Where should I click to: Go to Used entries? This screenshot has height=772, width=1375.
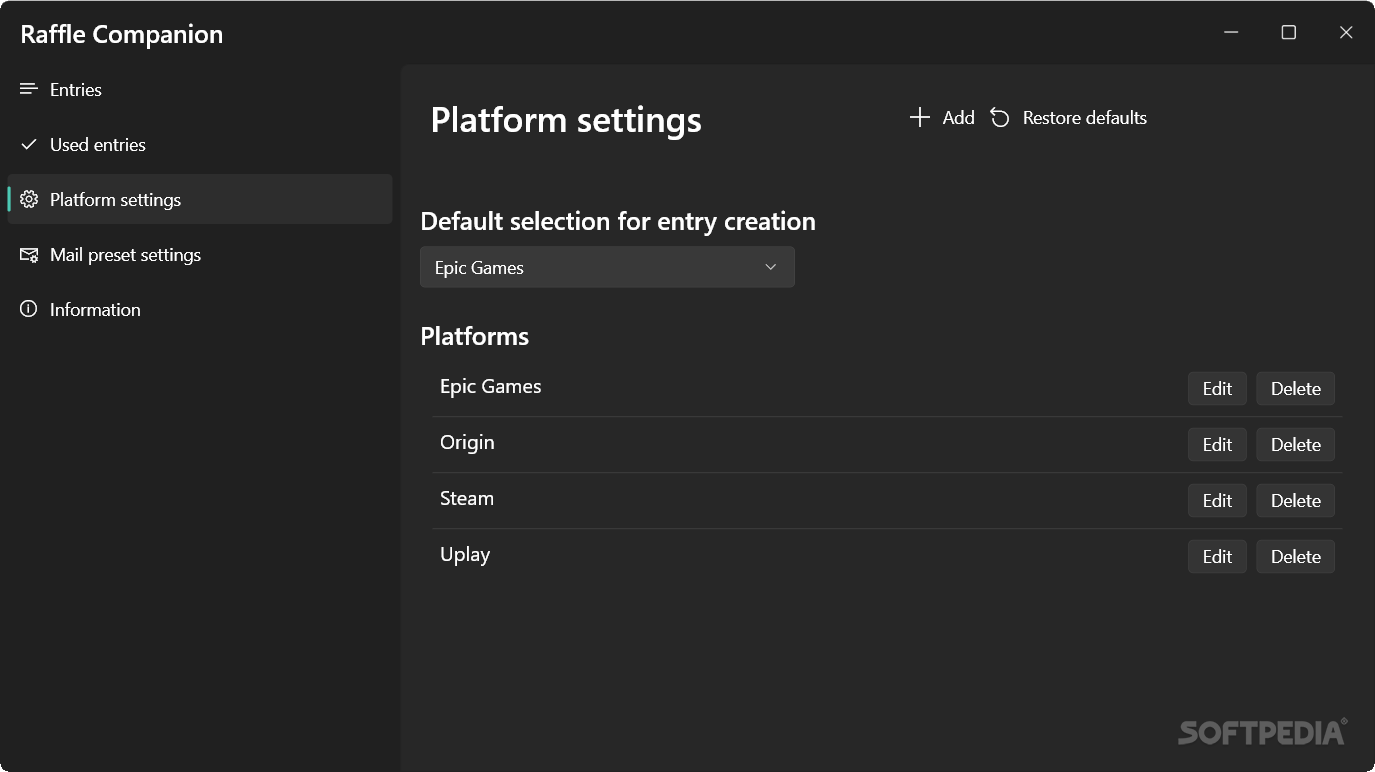point(200,144)
